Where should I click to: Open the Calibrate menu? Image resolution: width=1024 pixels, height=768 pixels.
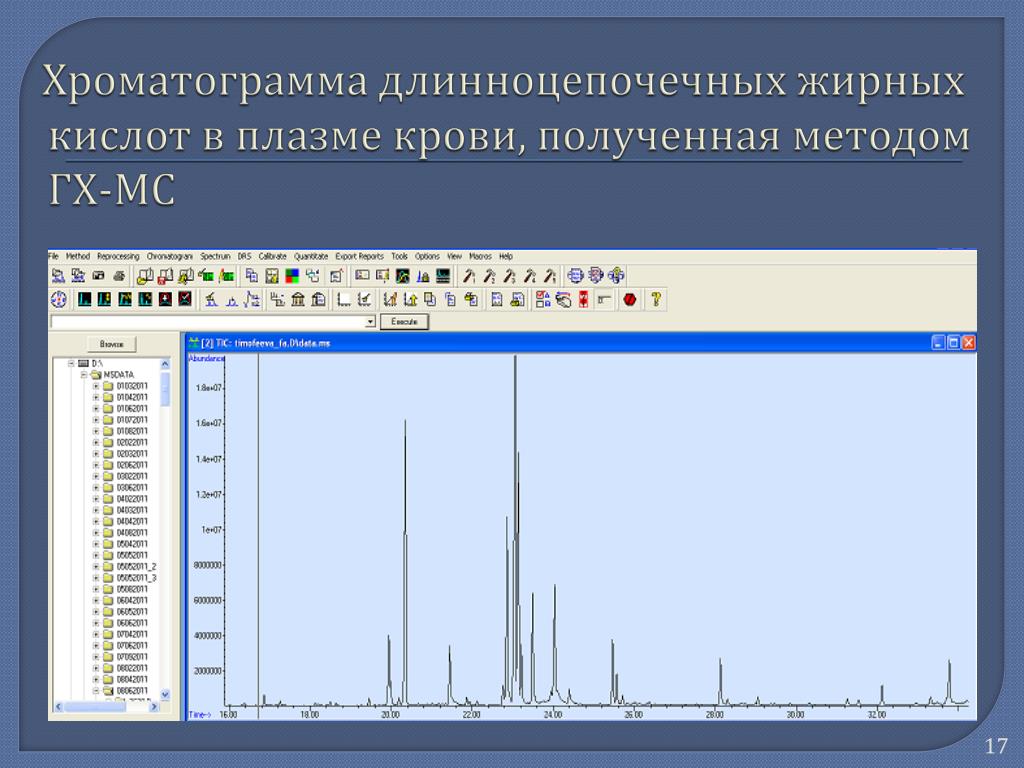point(272,257)
